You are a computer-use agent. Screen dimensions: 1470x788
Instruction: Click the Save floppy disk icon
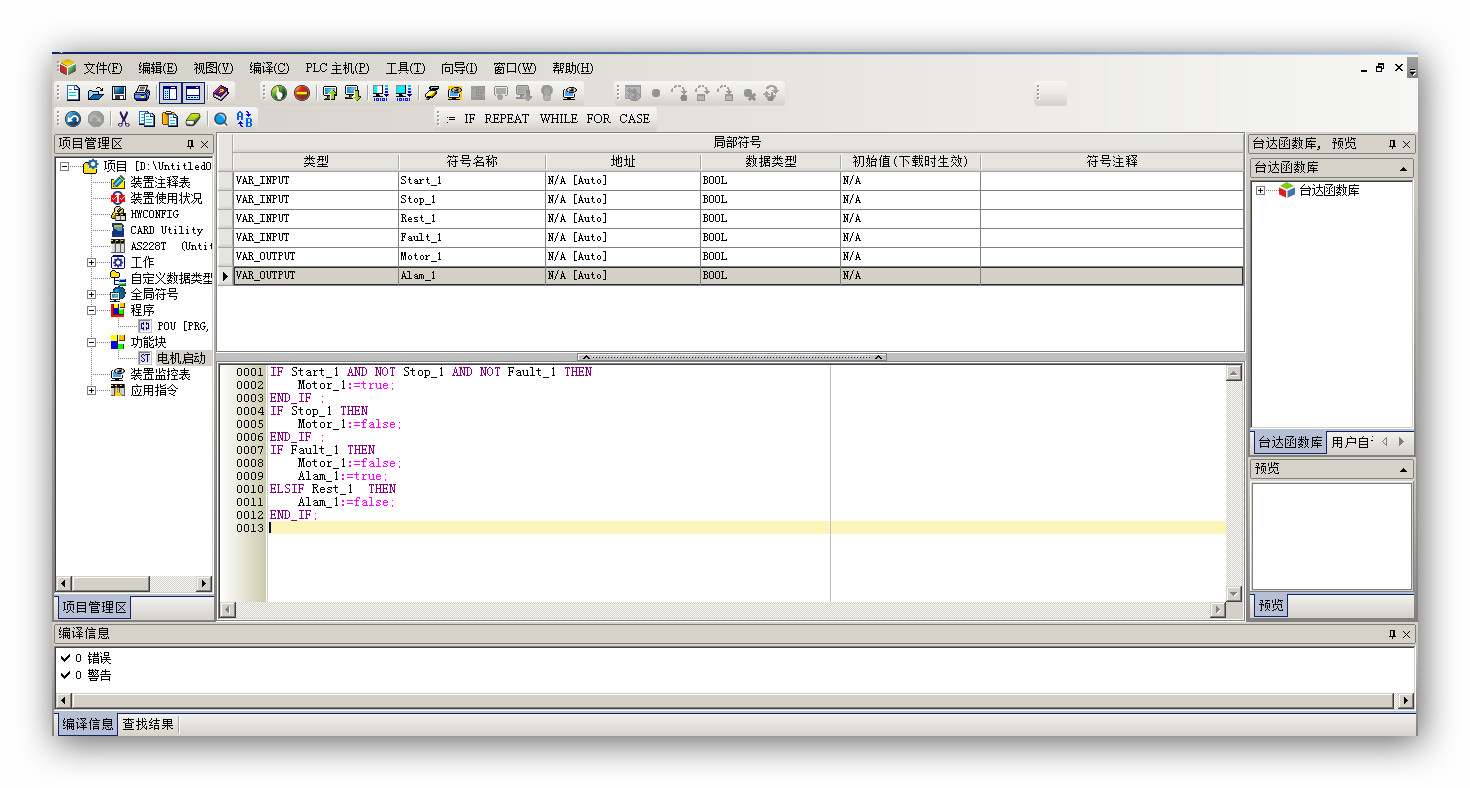[119, 93]
